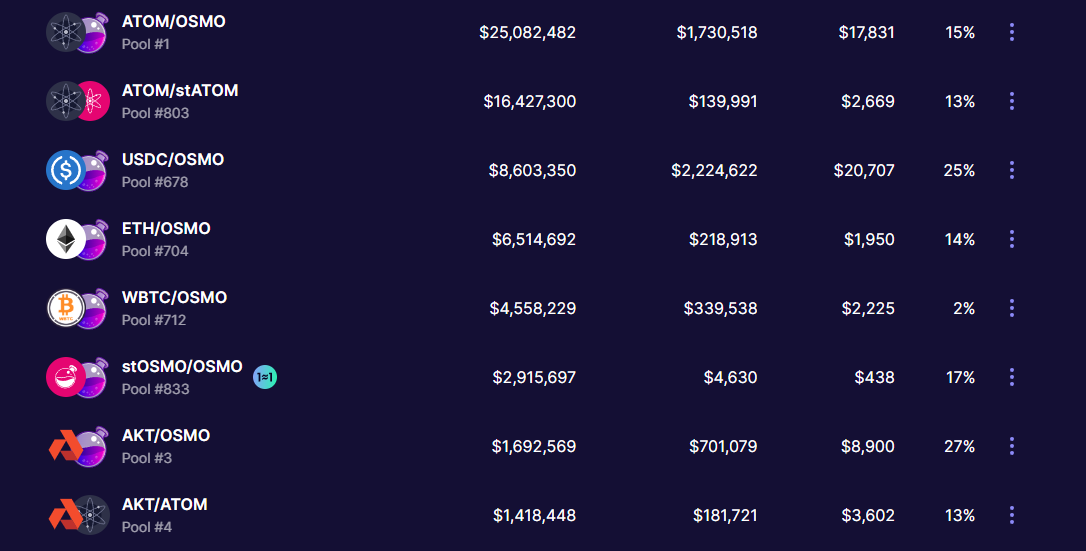Viewport: 1086px width, 551px height.
Task: Click the AKT/ATOM pool token icons
Action: tap(77, 515)
